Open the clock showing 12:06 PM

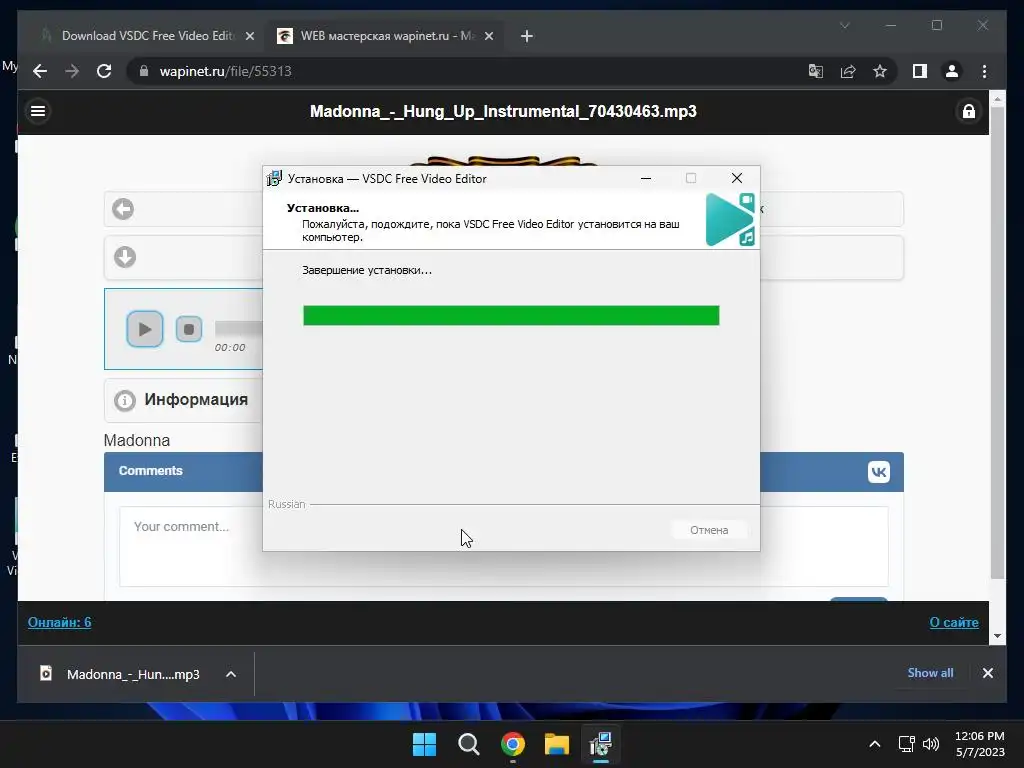tap(980, 744)
